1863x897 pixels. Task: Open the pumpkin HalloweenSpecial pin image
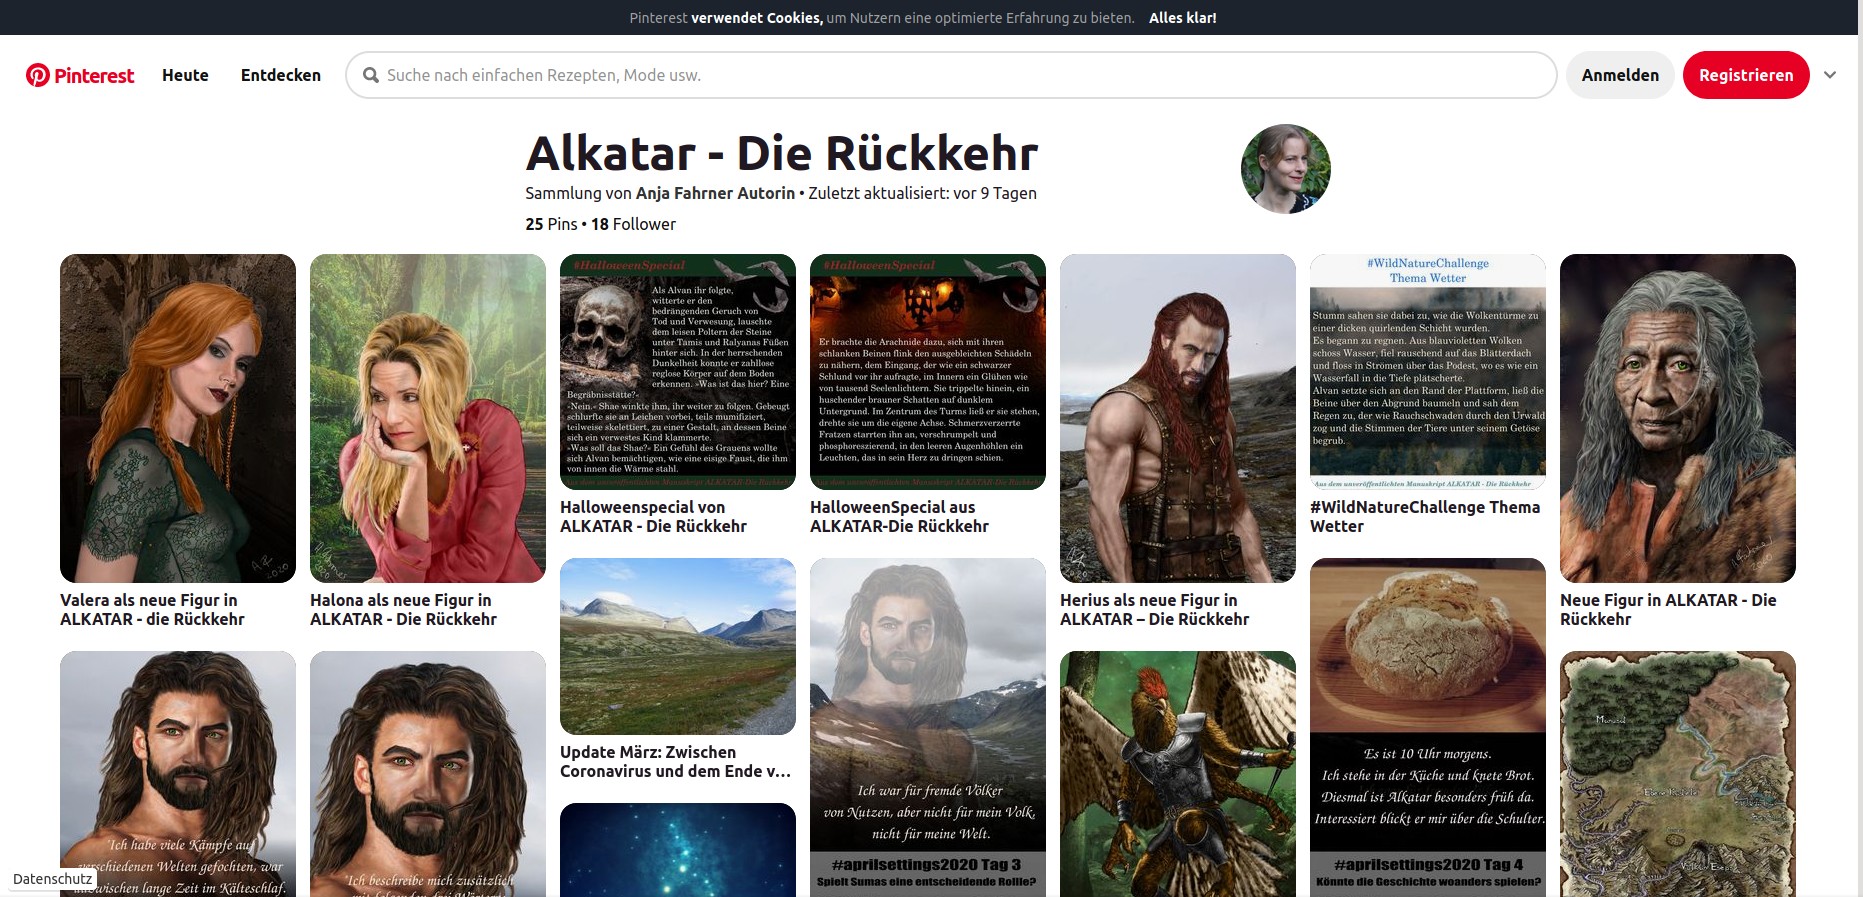click(x=928, y=372)
